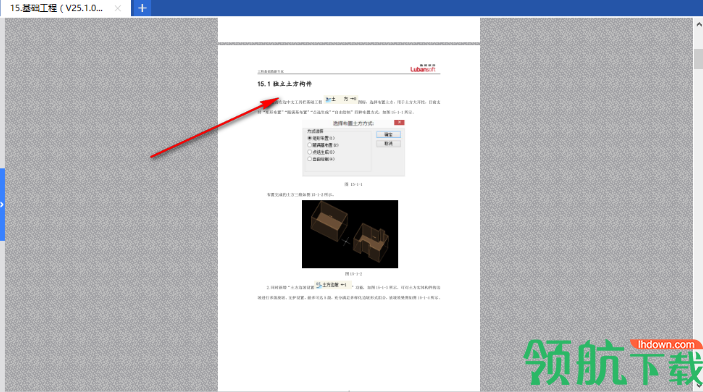This screenshot has width=703, height=392.
Task: Click the Lubansoft logo in page header
Action: 422,68
